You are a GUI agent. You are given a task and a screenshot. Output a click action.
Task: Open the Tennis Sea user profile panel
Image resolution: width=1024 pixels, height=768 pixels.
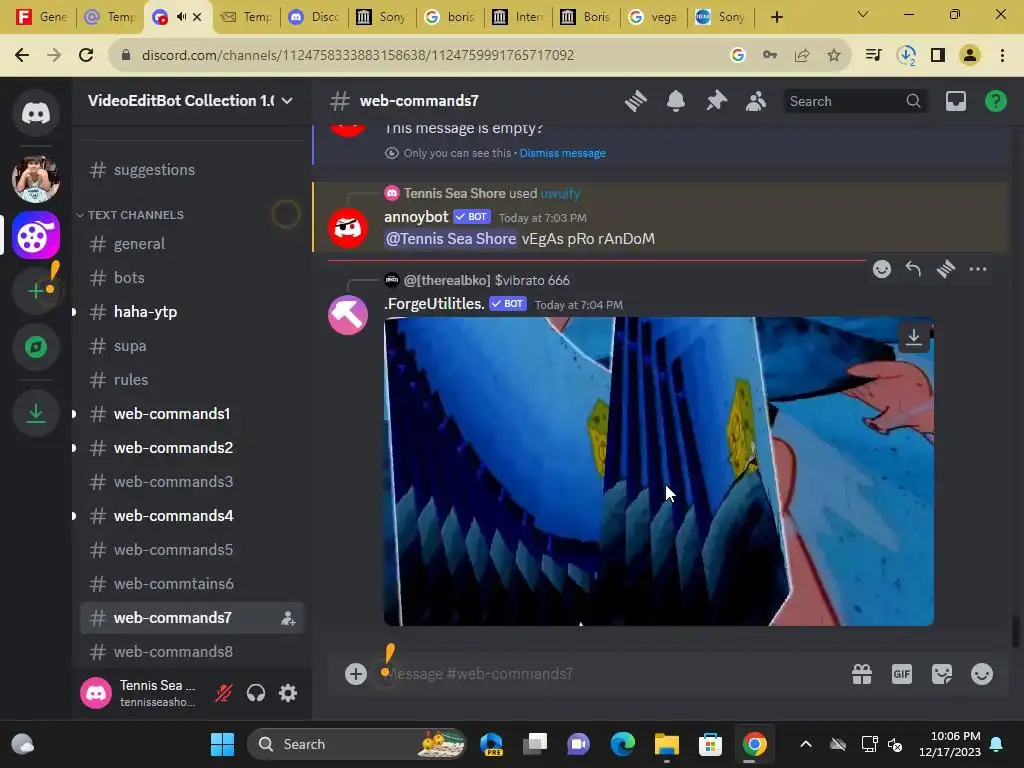(140, 693)
